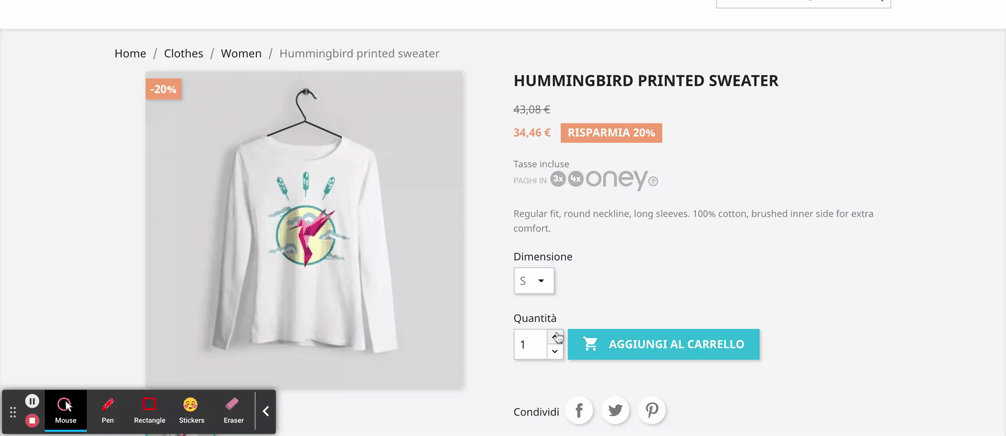Share product on Facebook

[579, 410]
